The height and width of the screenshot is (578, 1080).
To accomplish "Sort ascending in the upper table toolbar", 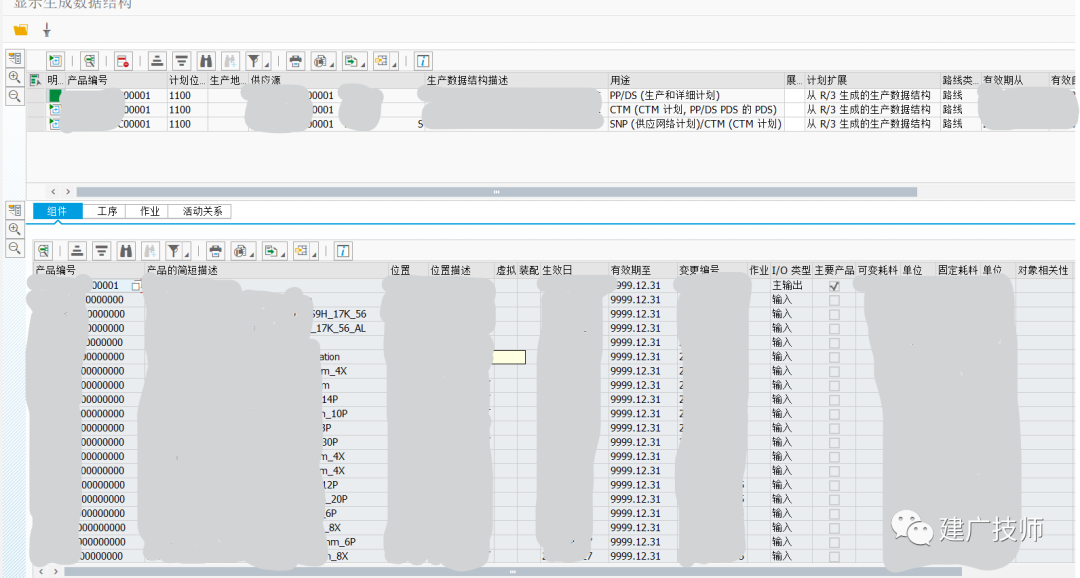I will [157, 61].
